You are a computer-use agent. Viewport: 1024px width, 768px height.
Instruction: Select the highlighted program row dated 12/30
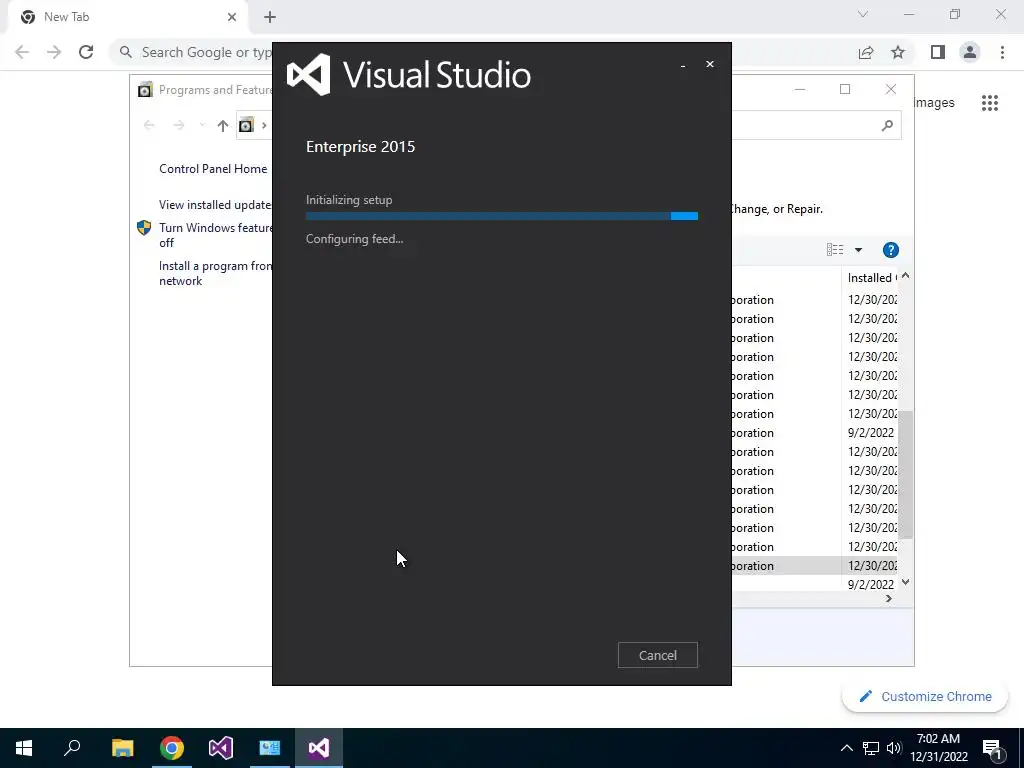click(815, 566)
